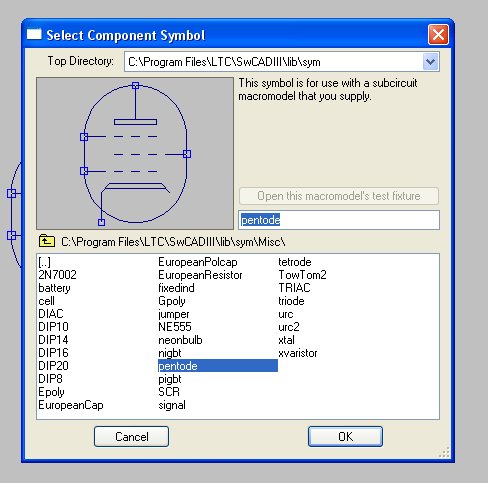Choose the tetrode entry in the list
The width and height of the screenshot is (488, 483).
[295, 262]
